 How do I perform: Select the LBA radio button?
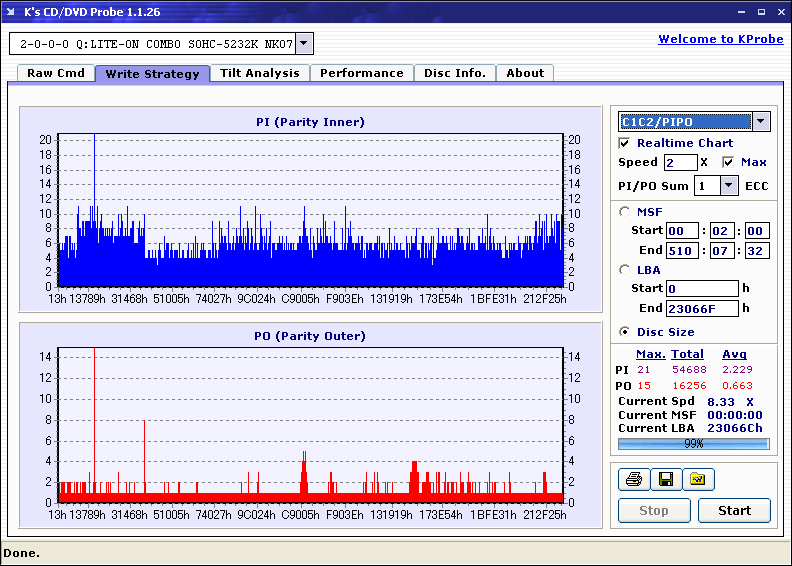click(x=625, y=269)
